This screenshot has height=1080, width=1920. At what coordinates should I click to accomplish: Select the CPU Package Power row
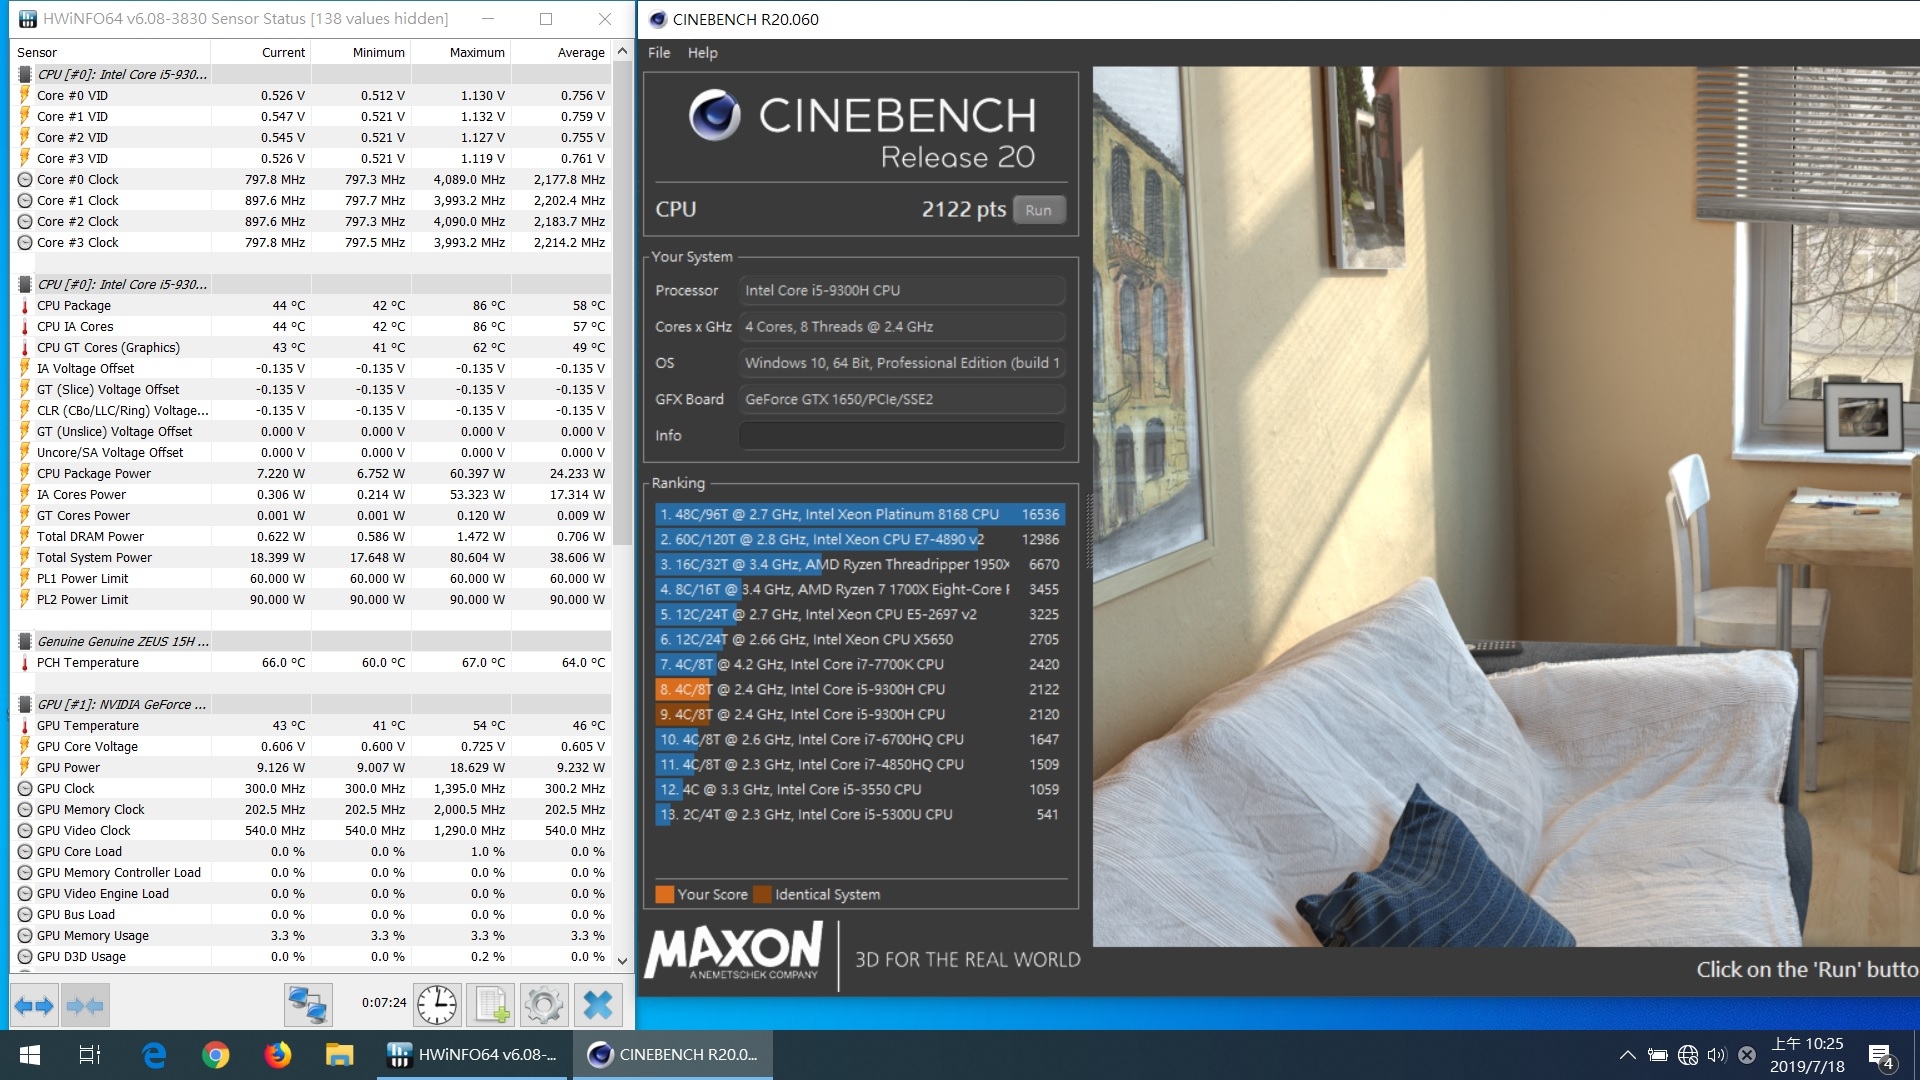pos(312,473)
